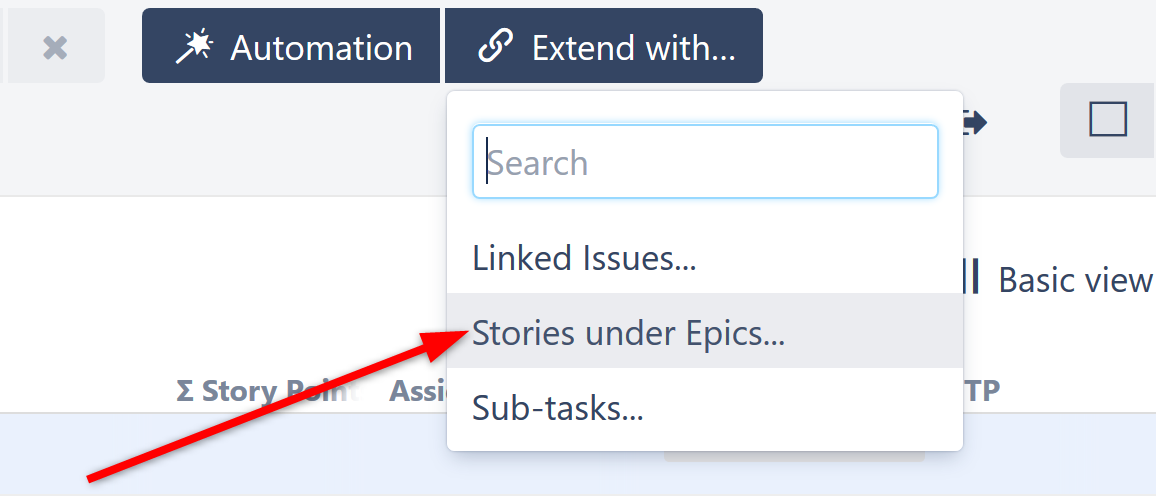Click the Basic view text label
1156x504 pixels.
1075,280
